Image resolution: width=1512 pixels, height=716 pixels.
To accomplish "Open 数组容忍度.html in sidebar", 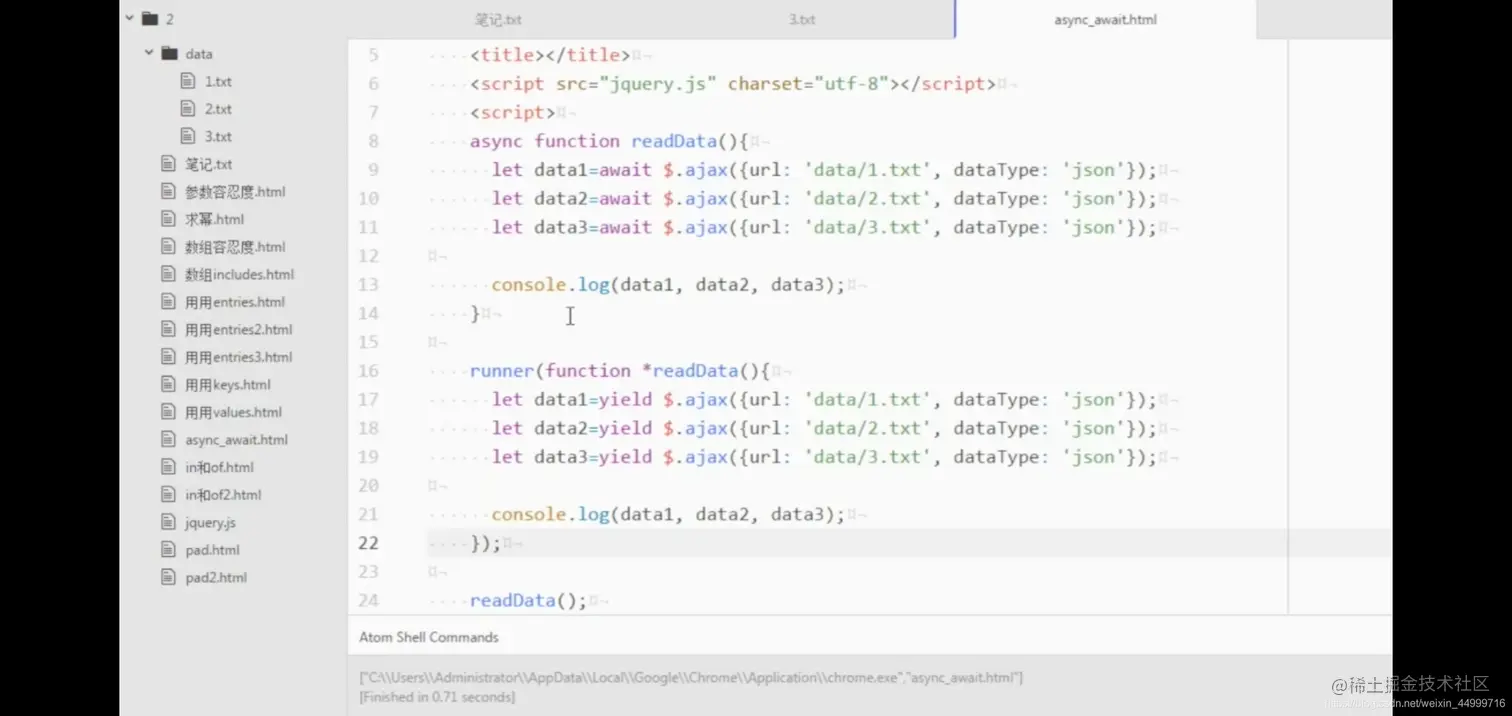I will (235, 246).
